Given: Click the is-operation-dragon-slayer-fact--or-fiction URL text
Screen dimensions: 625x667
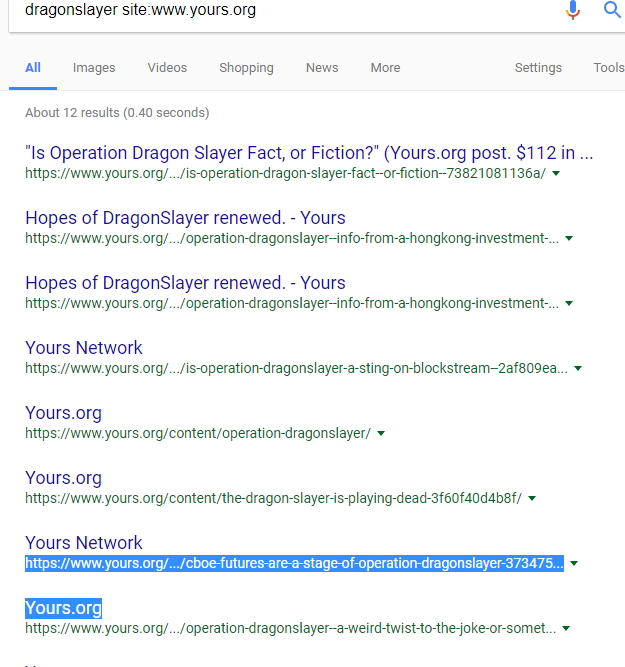Looking at the screenshot, I should [285, 173].
